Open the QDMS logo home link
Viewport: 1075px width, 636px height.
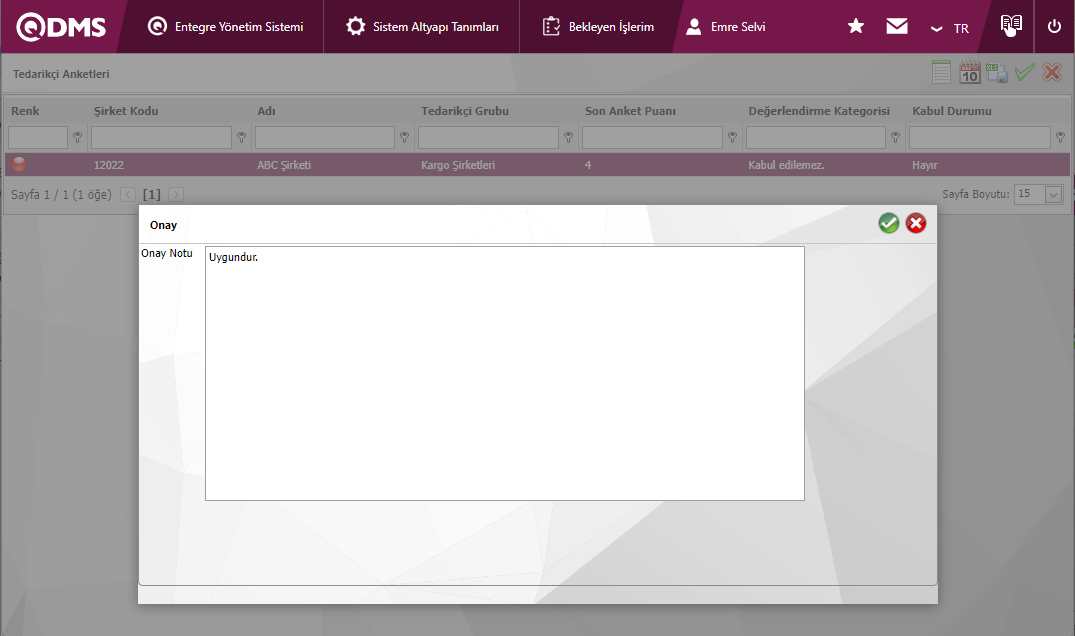coord(61,27)
